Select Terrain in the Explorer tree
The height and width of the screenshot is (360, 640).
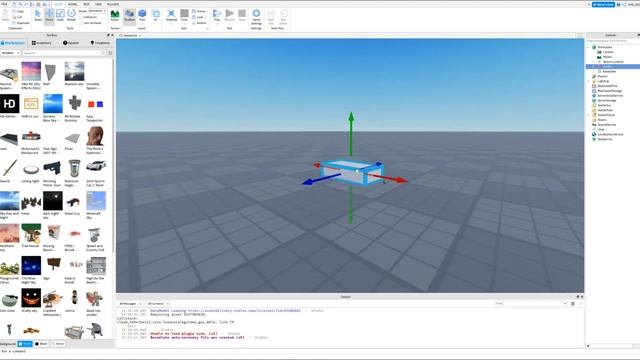[x=607, y=57]
